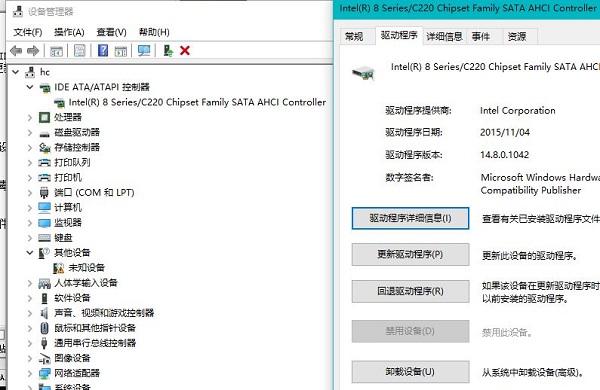Click the Back arrow toolbar icon

pyautogui.click(x=16, y=51)
